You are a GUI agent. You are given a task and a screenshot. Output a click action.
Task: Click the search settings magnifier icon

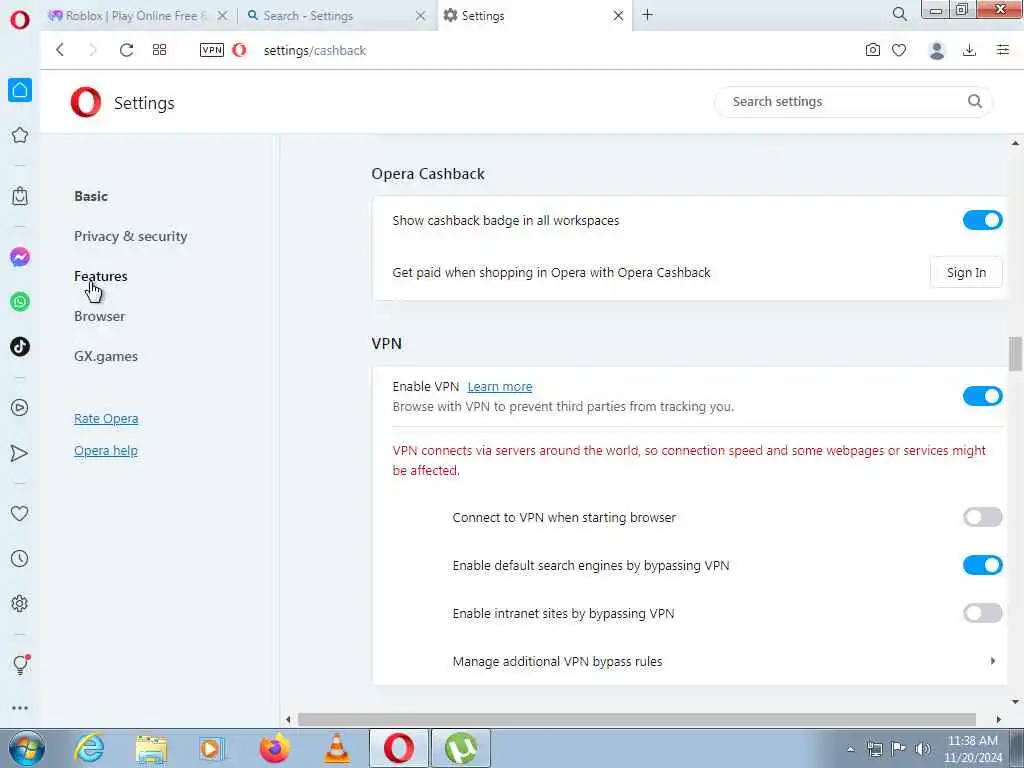(974, 101)
